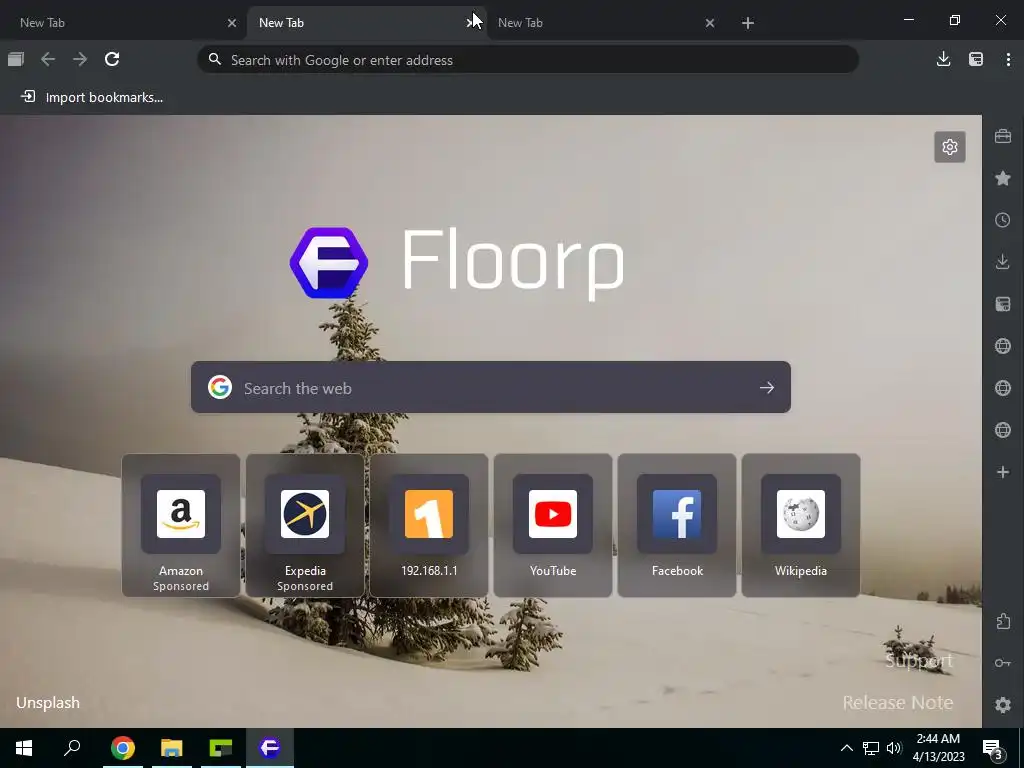Open File Explorer from the taskbar
1024x768 pixels.
tap(172, 748)
